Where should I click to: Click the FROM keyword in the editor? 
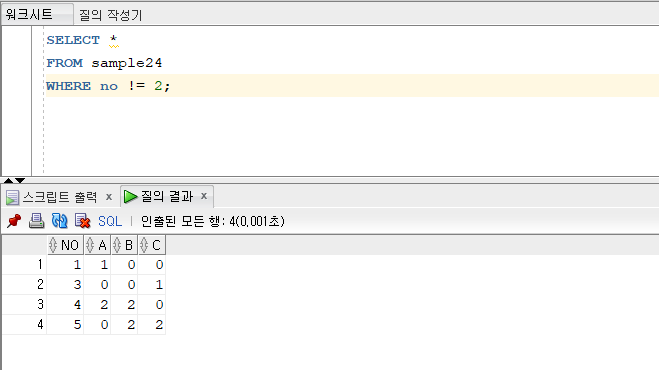click(64, 63)
